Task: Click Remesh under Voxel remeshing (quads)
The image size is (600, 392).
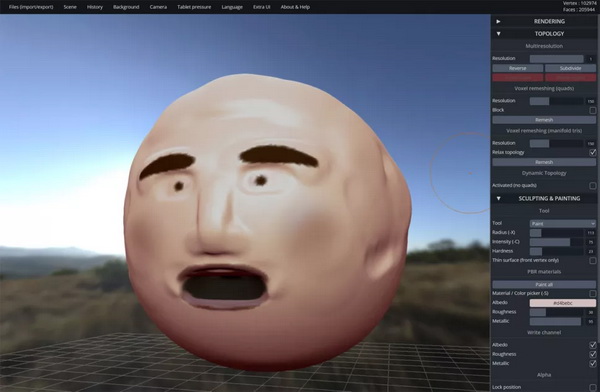Action: [x=544, y=120]
